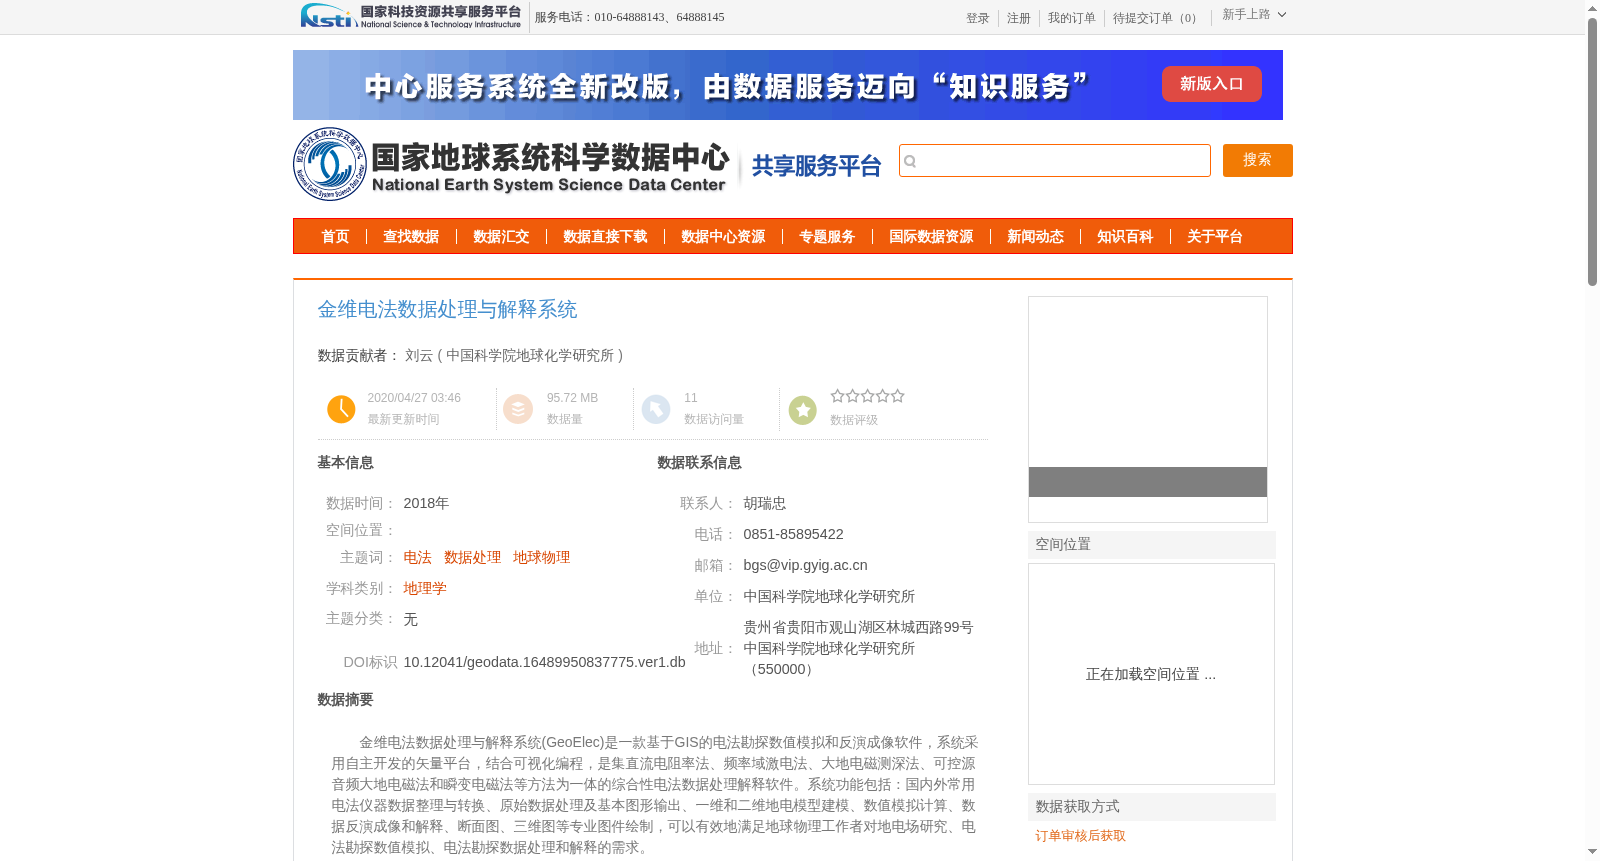Open the 数据直接下载 menu item

pyautogui.click(x=605, y=237)
